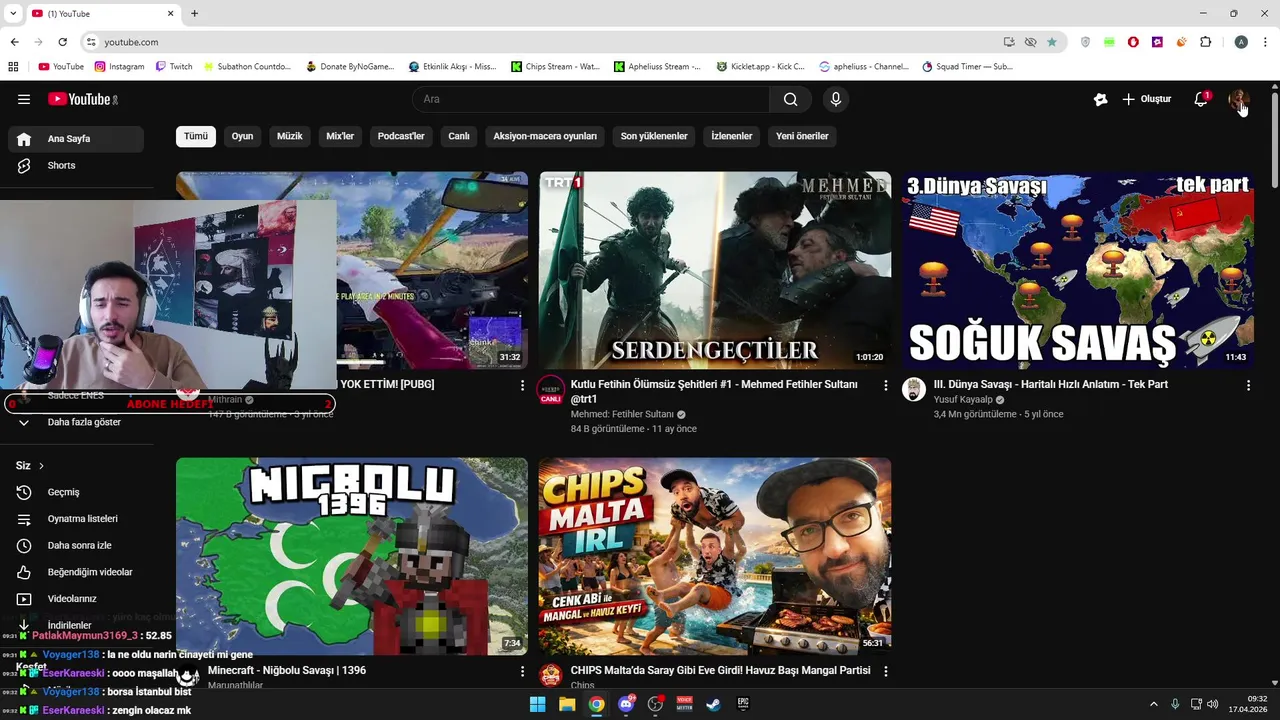Click the YouTube logo

pos(83,99)
